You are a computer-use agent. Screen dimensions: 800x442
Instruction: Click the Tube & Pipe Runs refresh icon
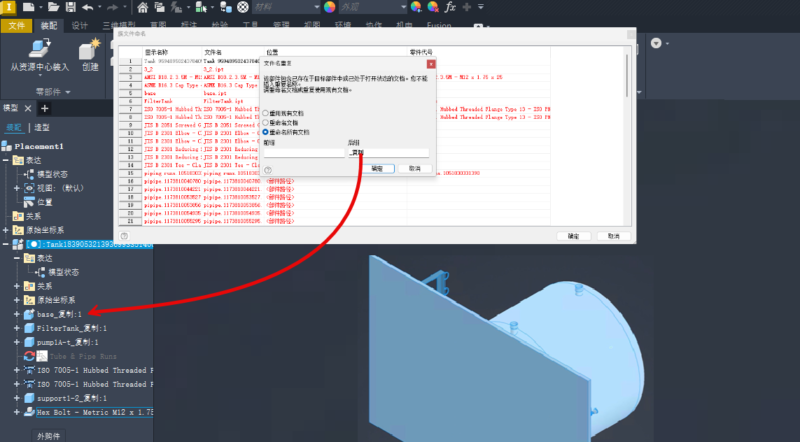pos(29,356)
